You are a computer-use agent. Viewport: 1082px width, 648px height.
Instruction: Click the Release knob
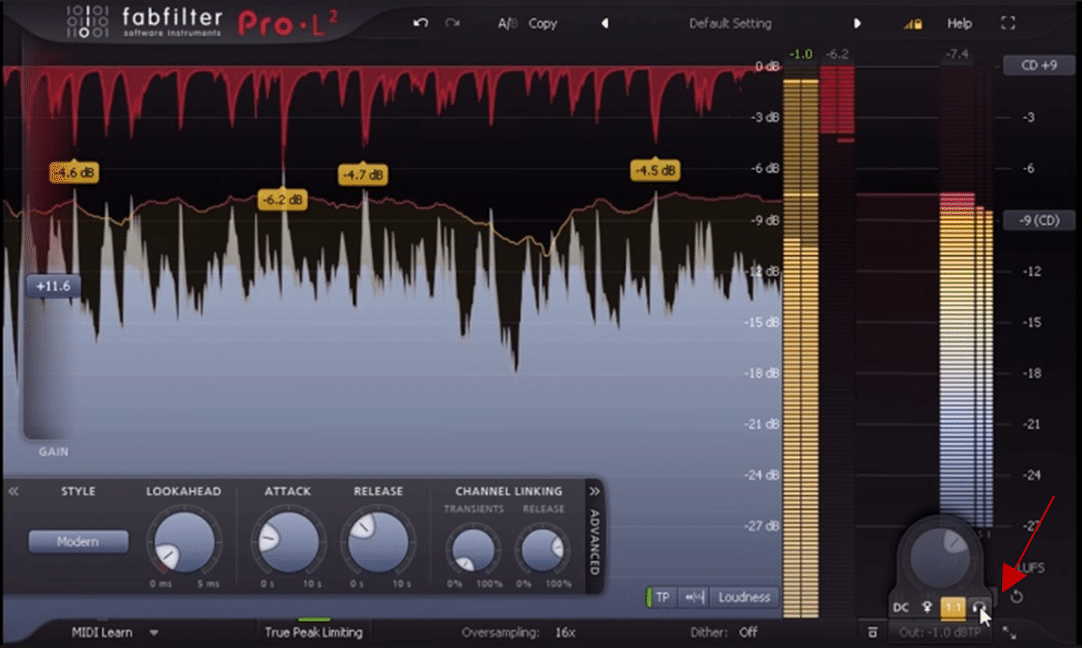coord(378,542)
